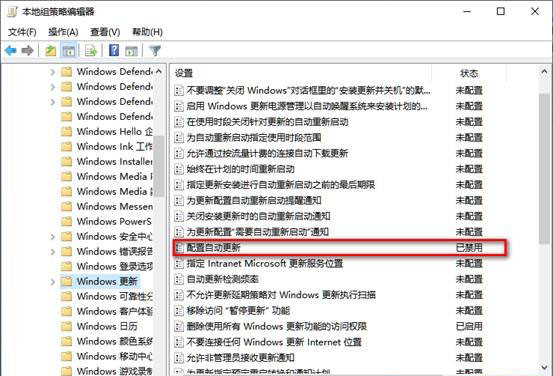Screen dimensions: 553x376
Task: Toggle the show/hide console tree icon
Action: [x=68, y=51]
